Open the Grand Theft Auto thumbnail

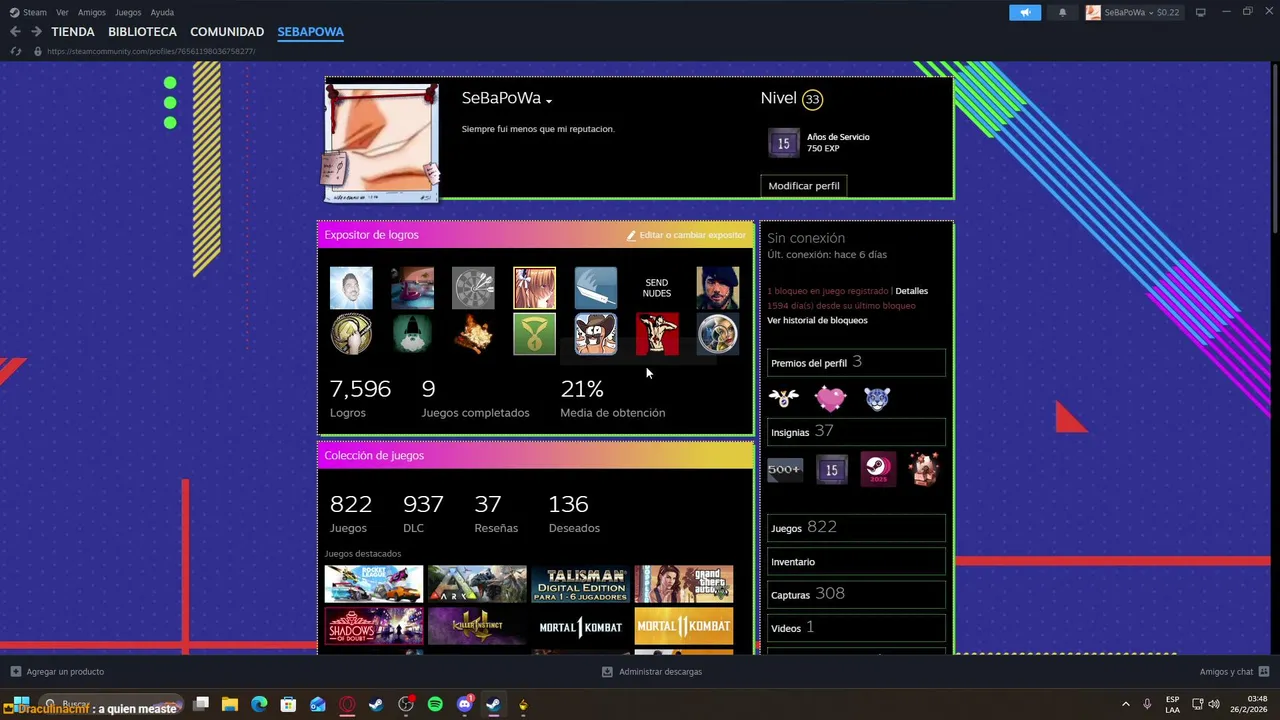click(684, 584)
